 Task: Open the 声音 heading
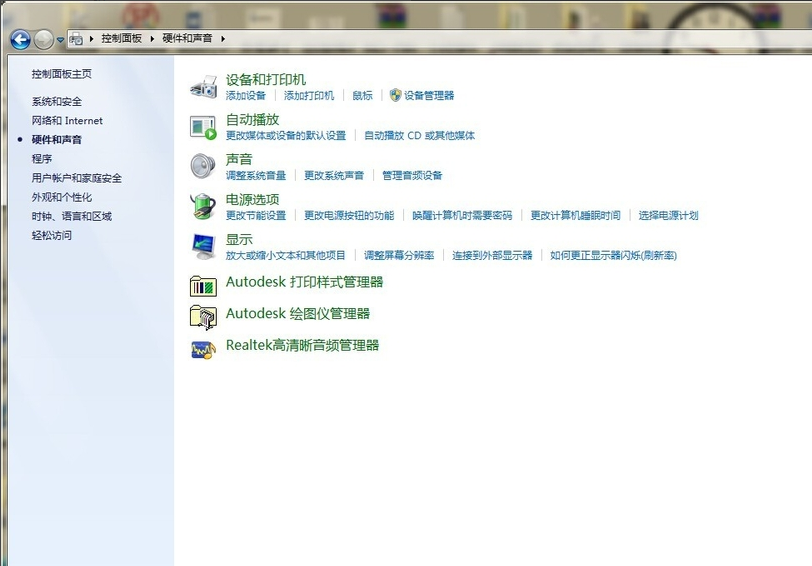point(239,159)
